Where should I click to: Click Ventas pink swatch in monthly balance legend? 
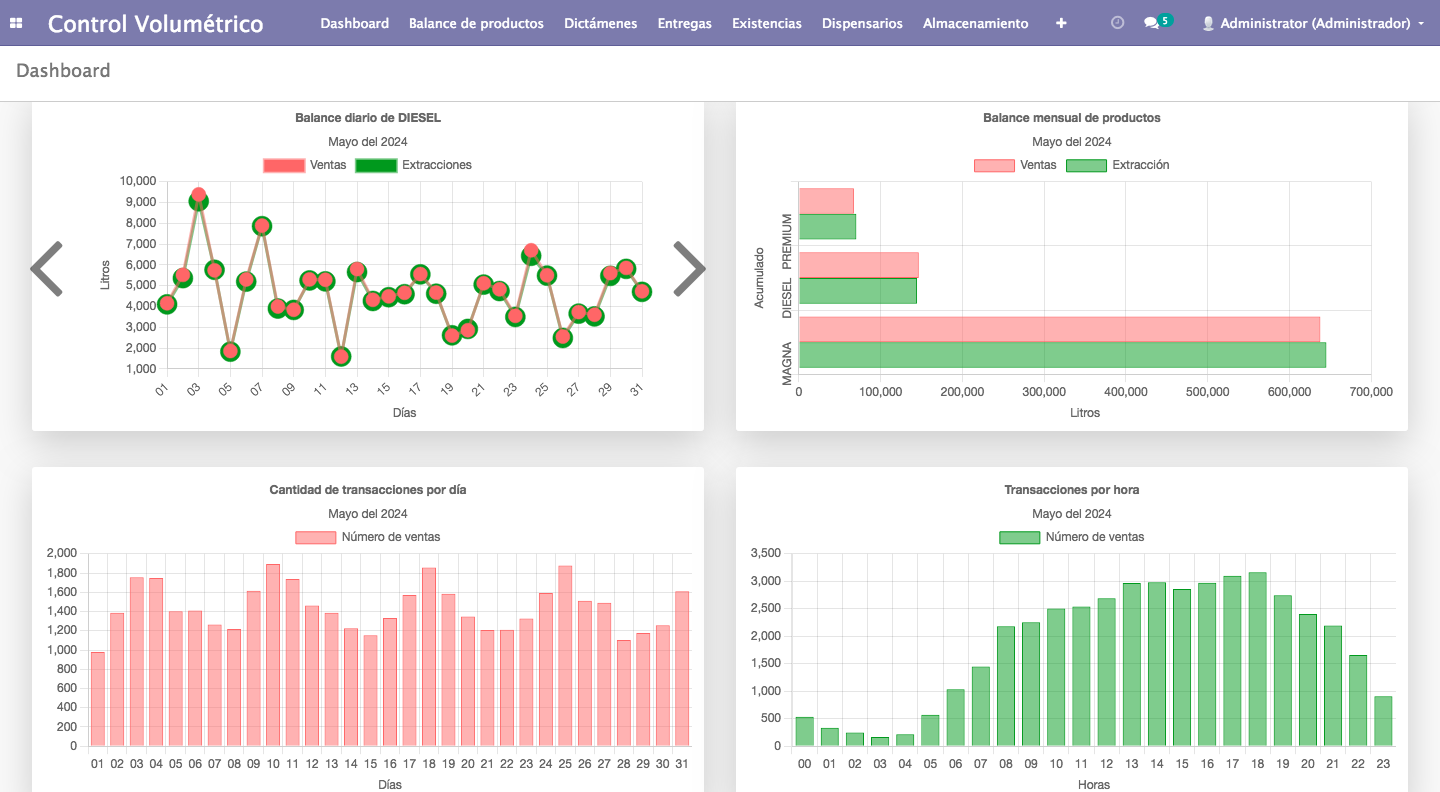tap(993, 165)
